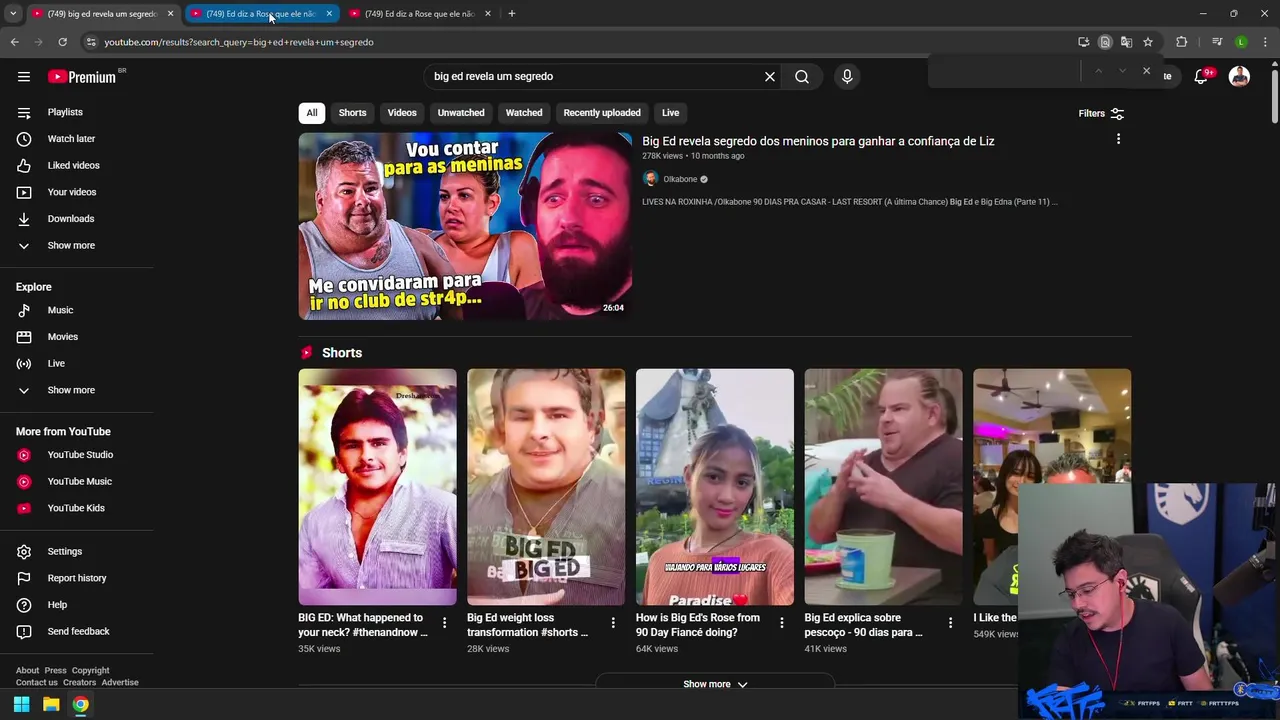The image size is (1280, 720).
Task: Open the Chrome tab search dropdown
Action: 13,14
